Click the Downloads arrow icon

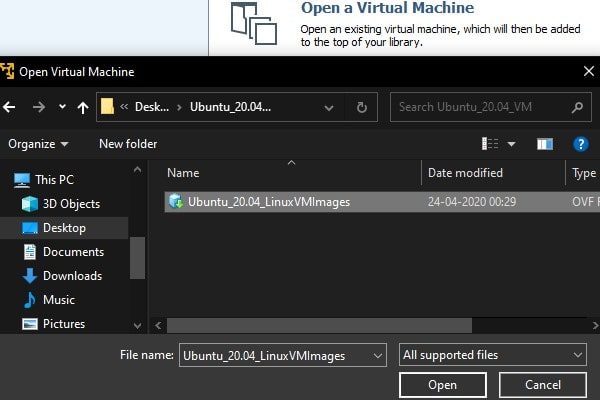coord(29,276)
